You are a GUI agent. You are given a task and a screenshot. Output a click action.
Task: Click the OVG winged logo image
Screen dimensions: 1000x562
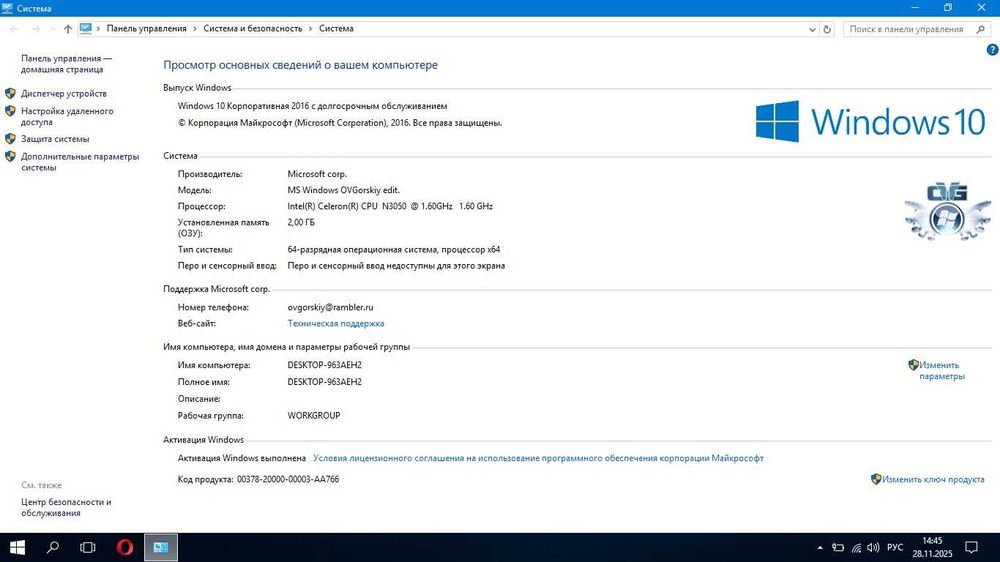[947, 212]
